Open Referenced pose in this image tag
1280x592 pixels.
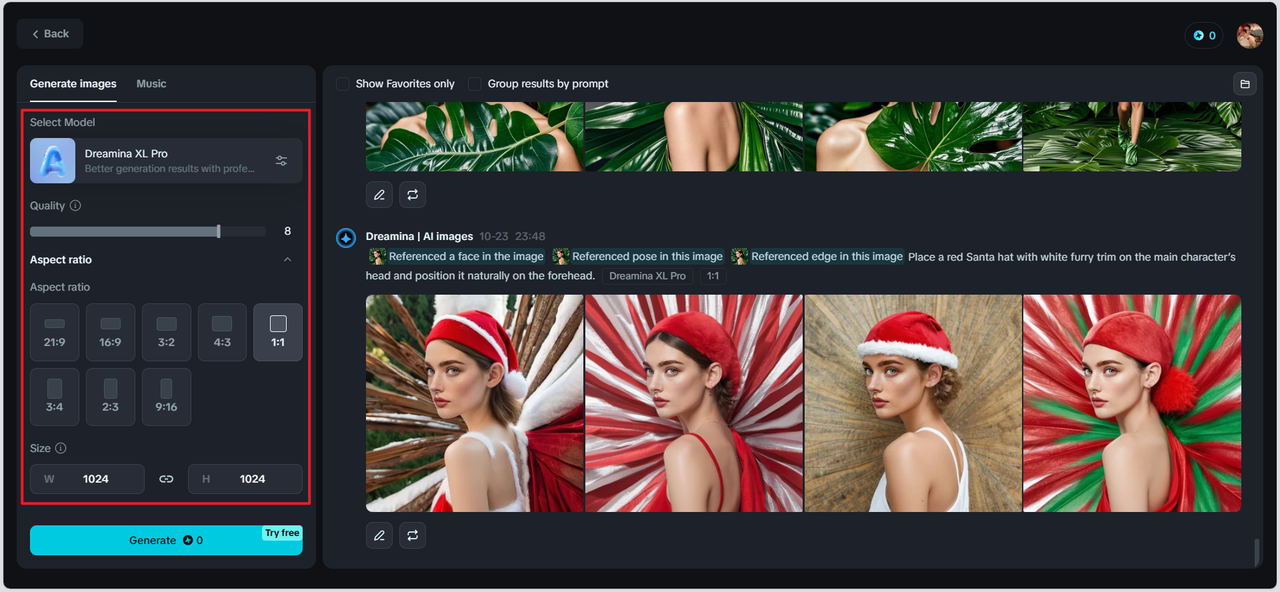click(638, 257)
